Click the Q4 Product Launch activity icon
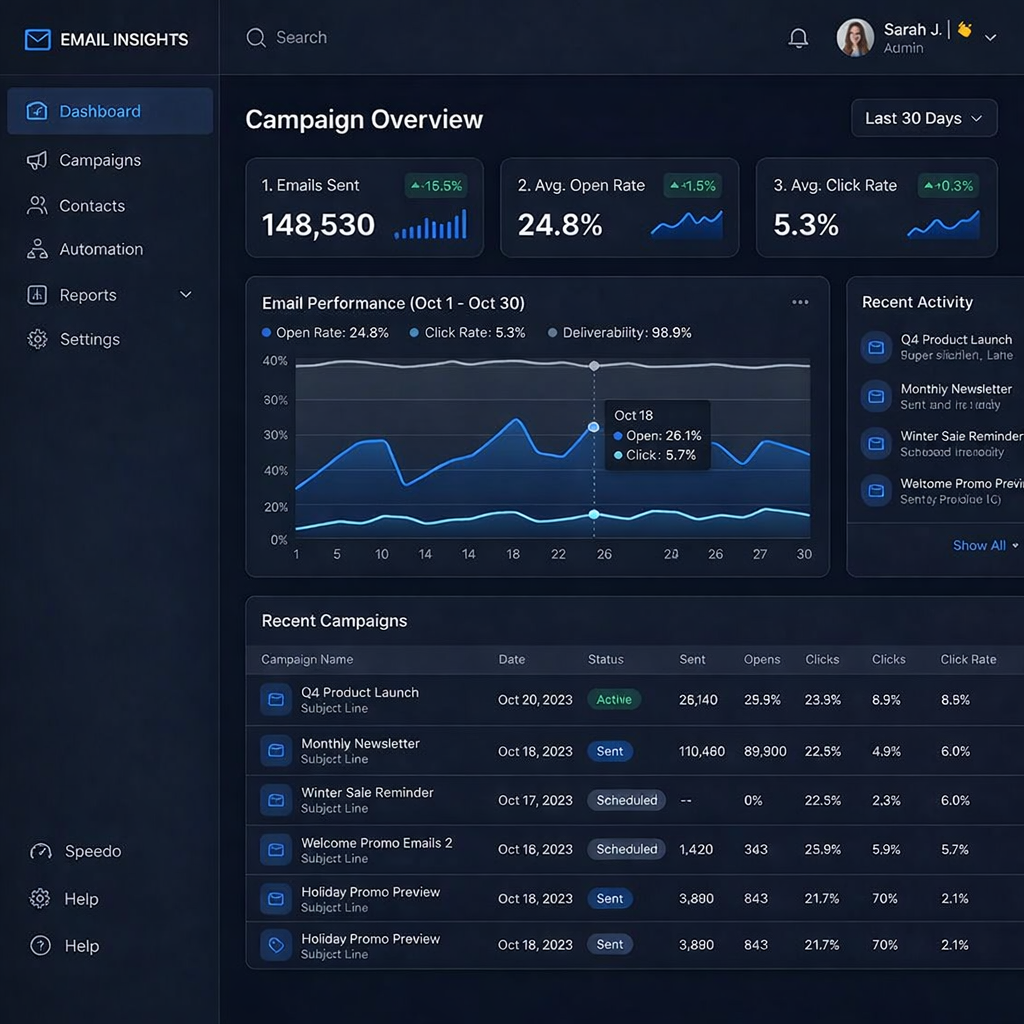This screenshot has width=1024, height=1024. pos(876,347)
